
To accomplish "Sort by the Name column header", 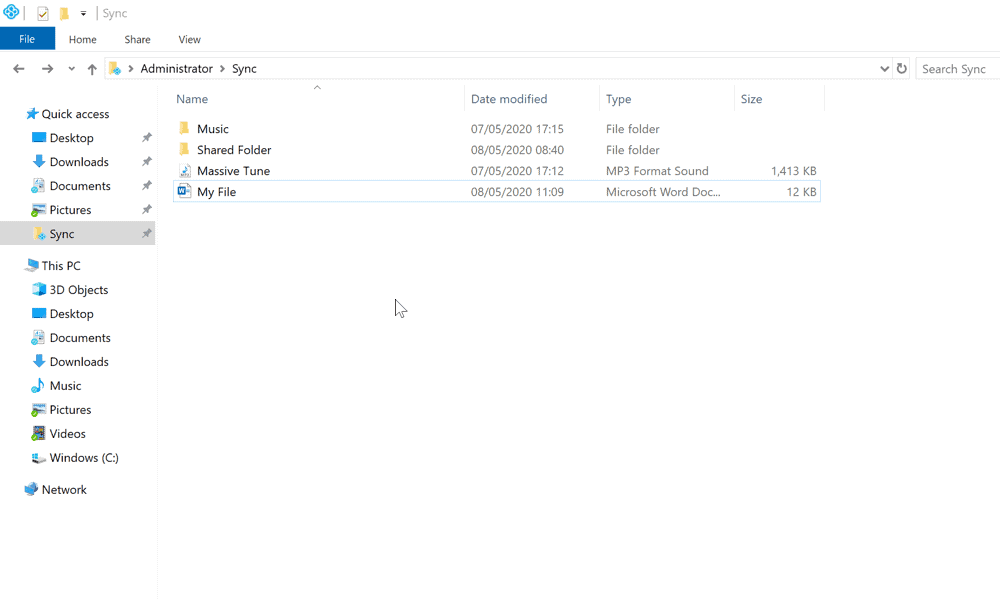I will coord(192,99).
